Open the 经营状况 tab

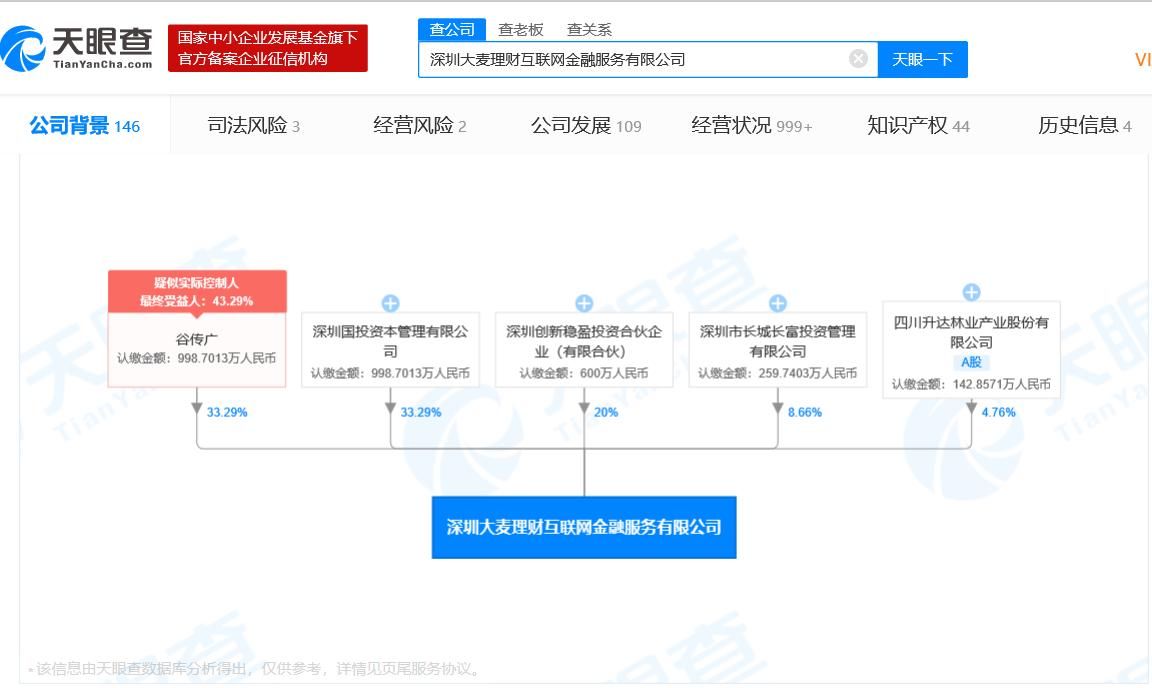click(752, 126)
